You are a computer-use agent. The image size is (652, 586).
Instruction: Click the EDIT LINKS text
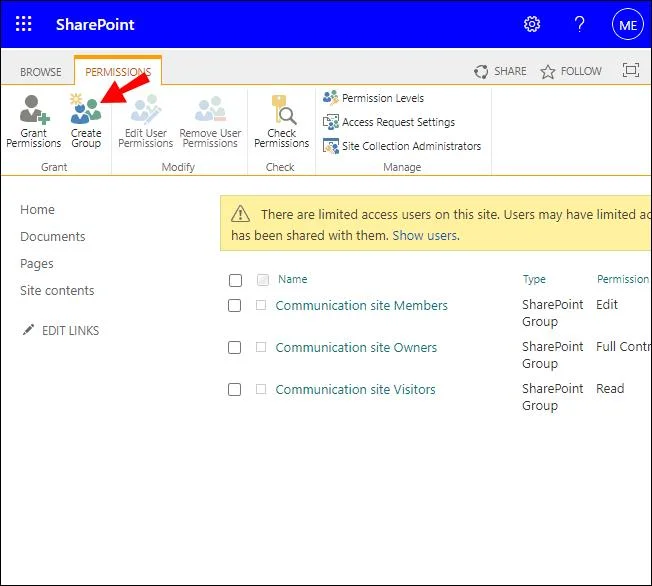[x=71, y=331]
